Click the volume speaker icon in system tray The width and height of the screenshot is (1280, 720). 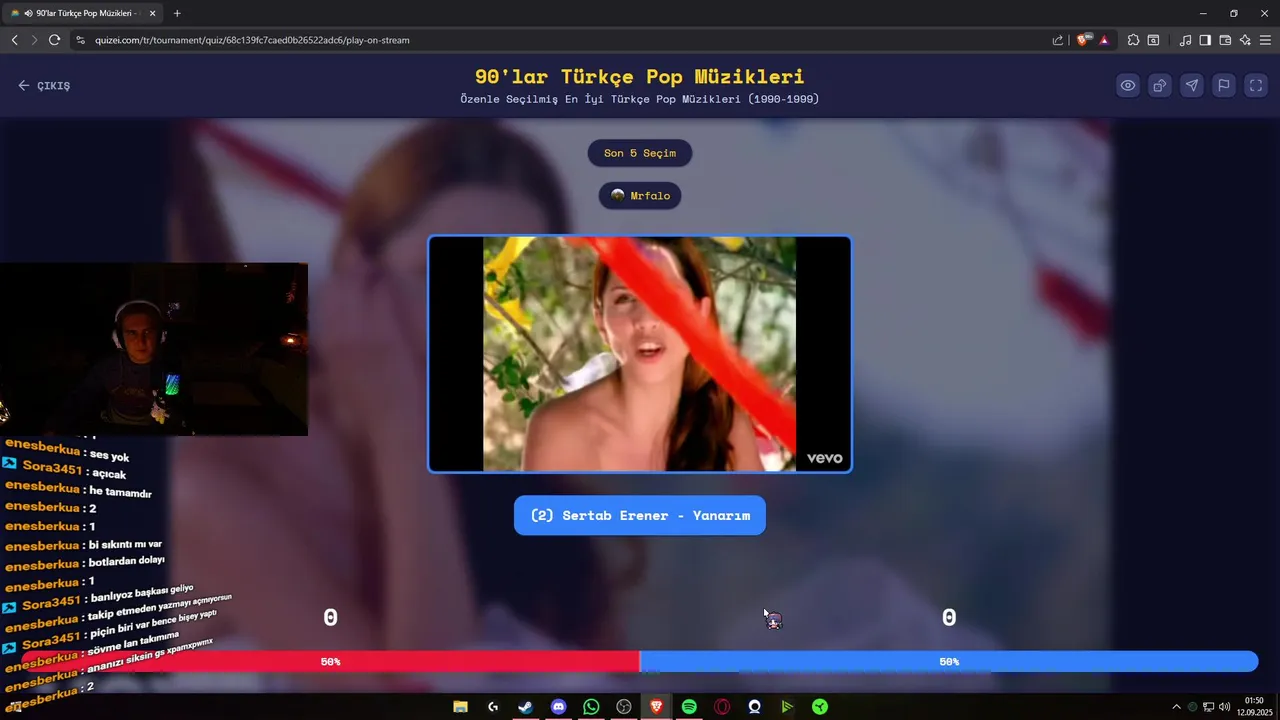[x=1225, y=707]
